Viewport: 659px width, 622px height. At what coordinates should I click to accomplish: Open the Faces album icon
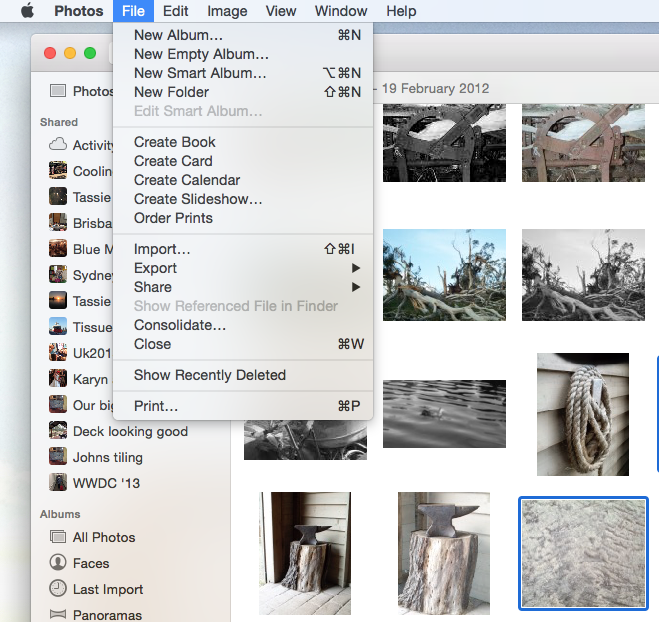pyautogui.click(x=58, y=563)
